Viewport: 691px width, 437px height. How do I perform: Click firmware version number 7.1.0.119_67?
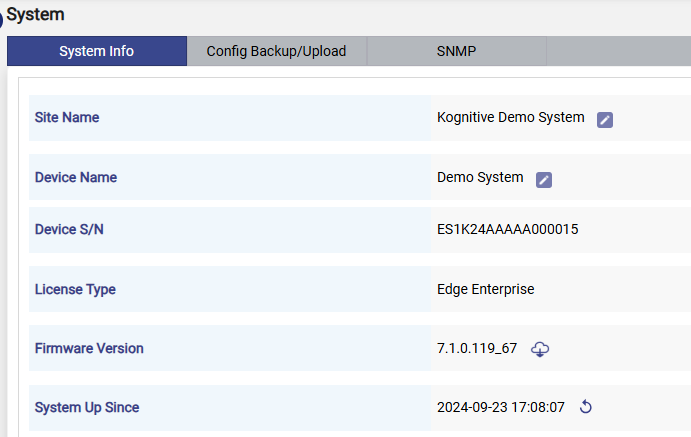click(x=477, y=349)
